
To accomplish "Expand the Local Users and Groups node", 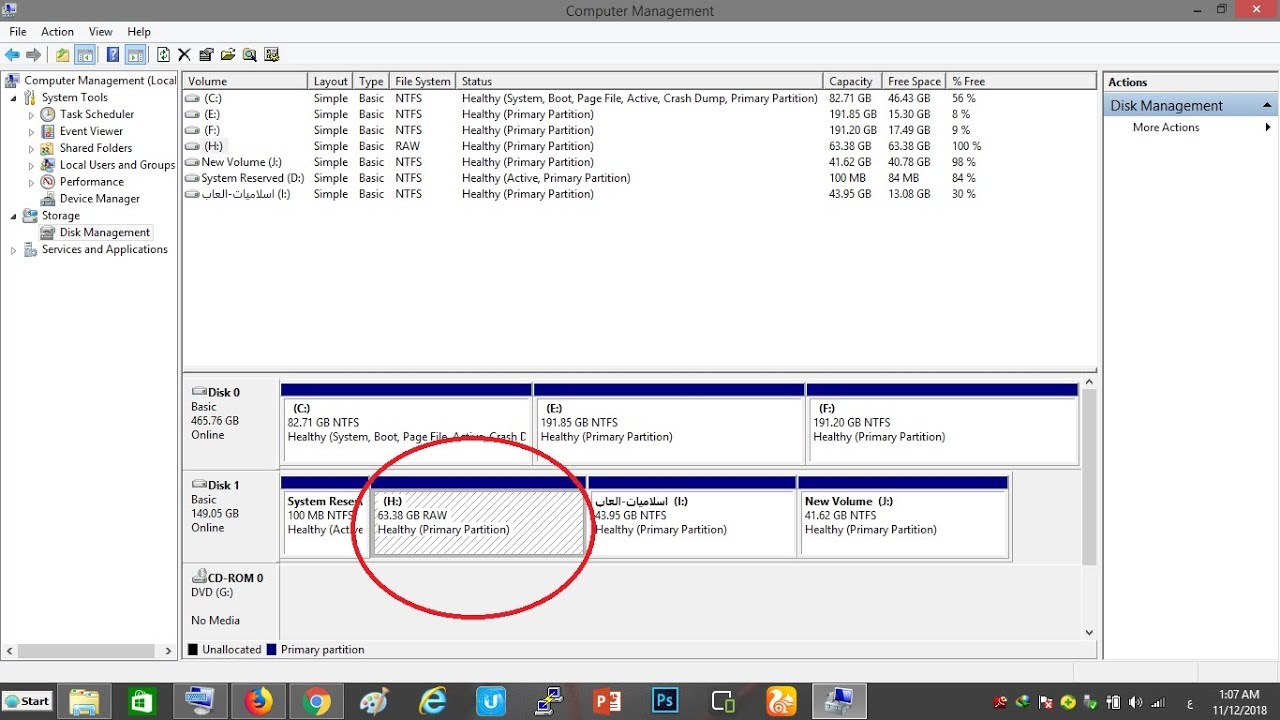I will tap(31, 165).
